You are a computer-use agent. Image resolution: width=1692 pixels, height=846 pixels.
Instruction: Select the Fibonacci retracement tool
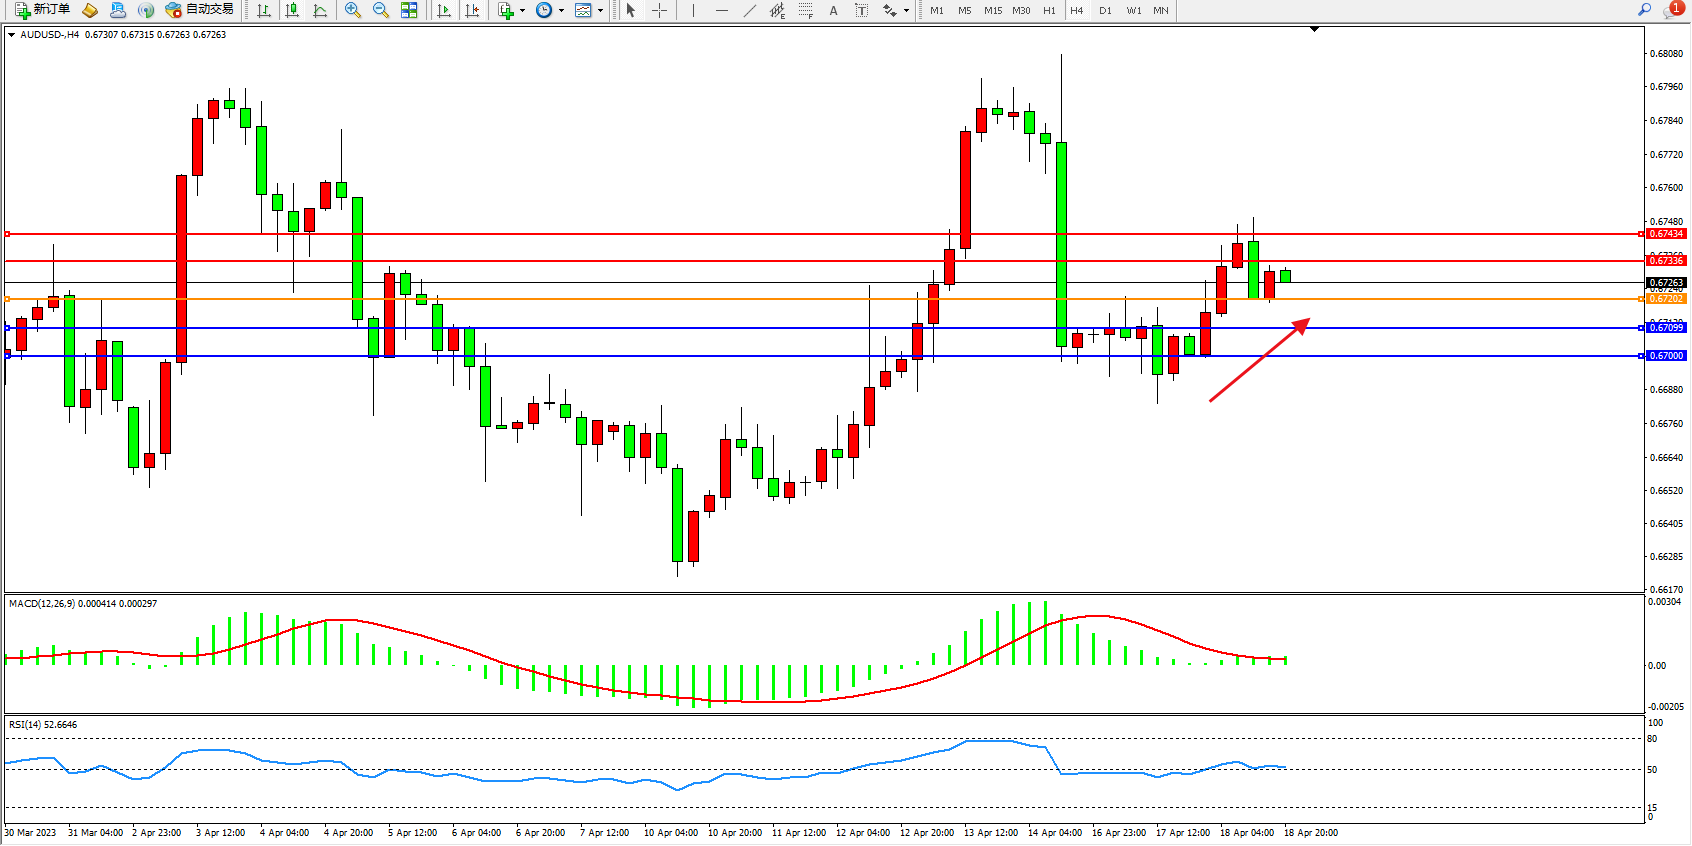point(805,10)
